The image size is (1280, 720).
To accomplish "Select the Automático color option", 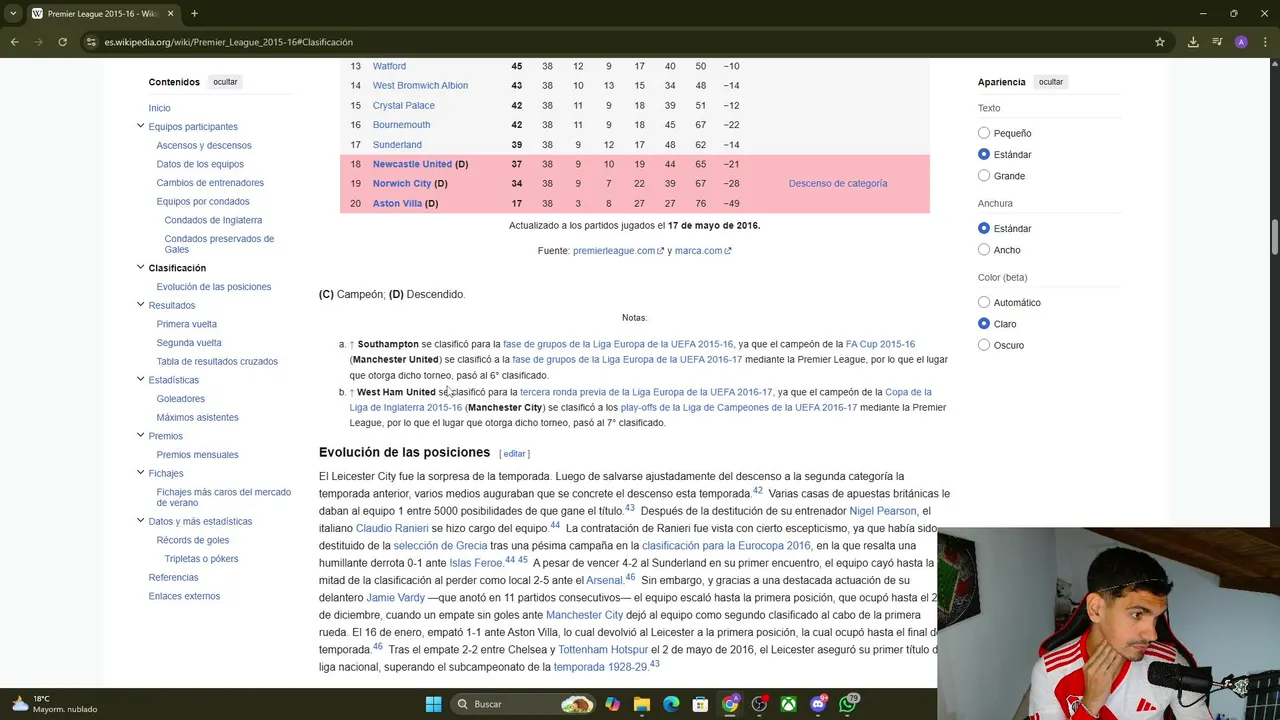I will click(984, 302).
